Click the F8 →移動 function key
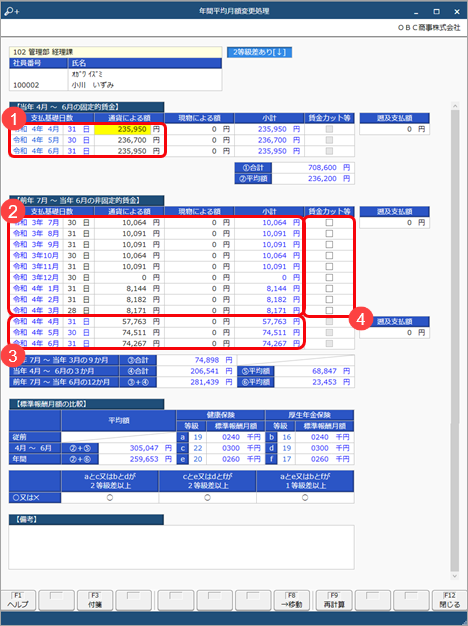468x626 pixels. coord(292,600)
